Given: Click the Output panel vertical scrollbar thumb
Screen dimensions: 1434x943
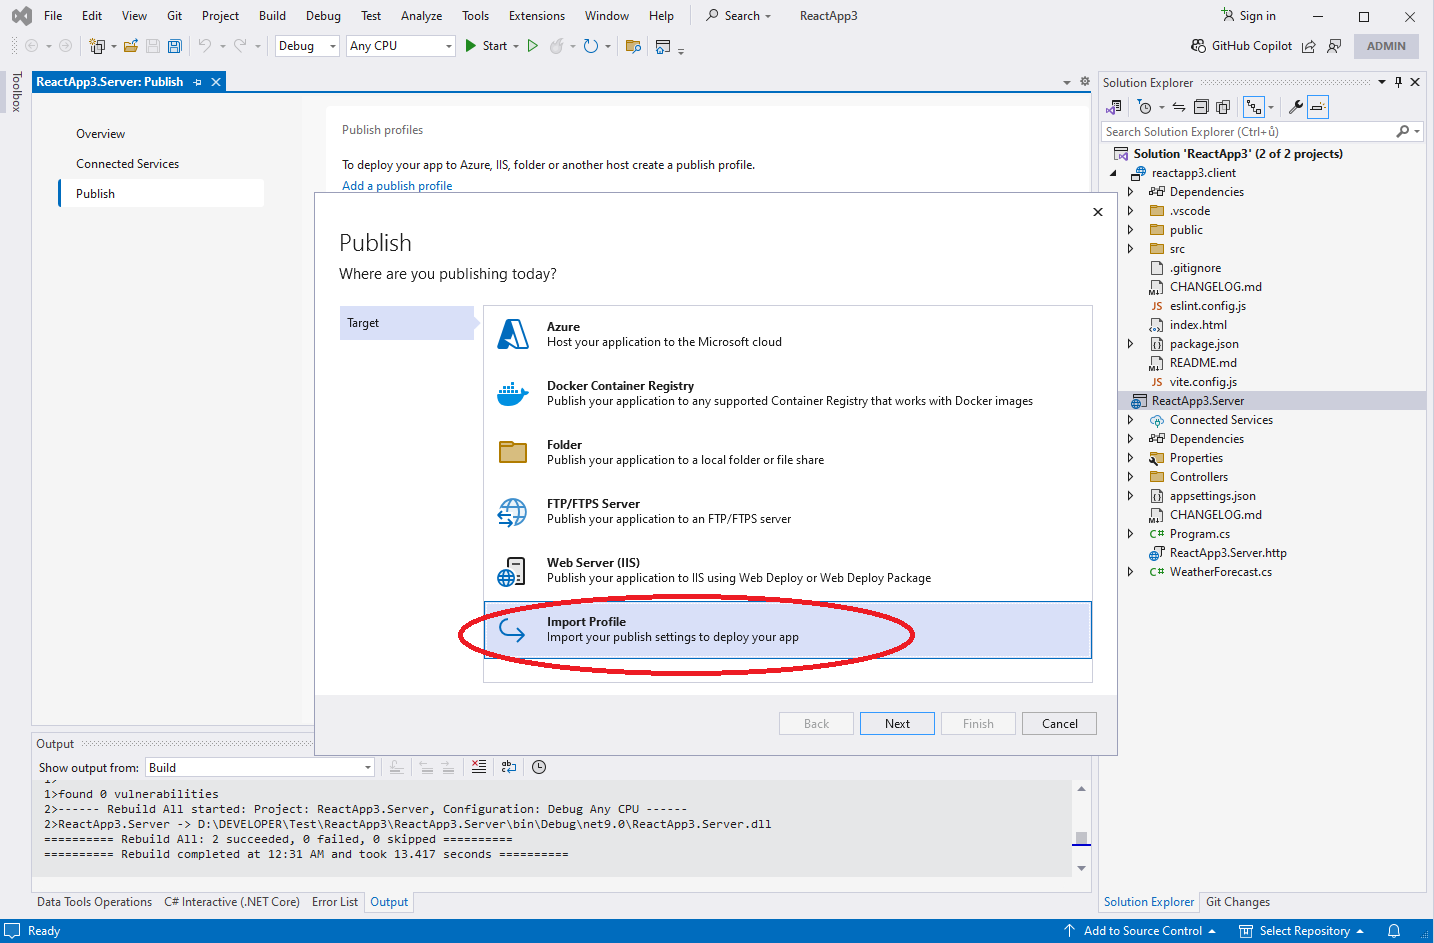Looking at the screenshot, I should coord(1081,838).
